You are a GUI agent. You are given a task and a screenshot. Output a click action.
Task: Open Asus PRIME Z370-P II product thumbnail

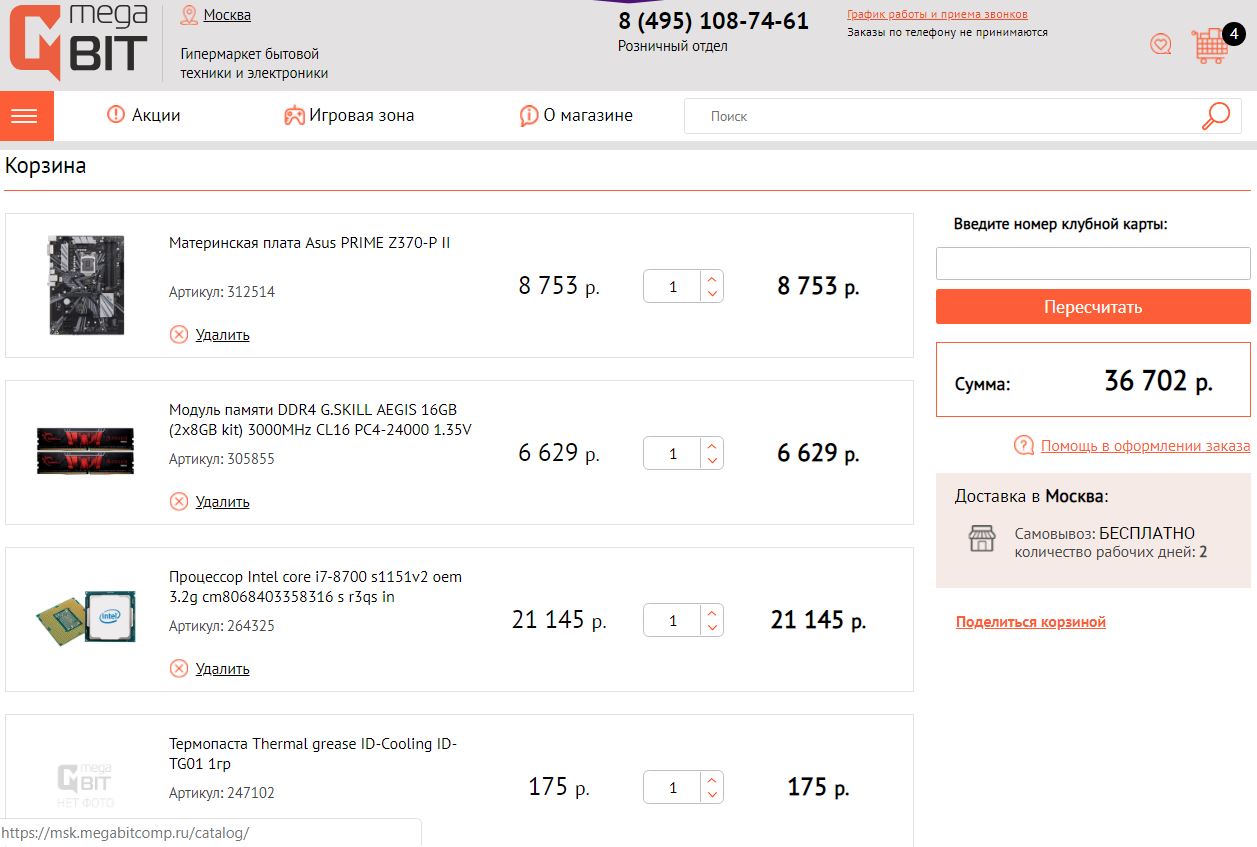[86, 285]
